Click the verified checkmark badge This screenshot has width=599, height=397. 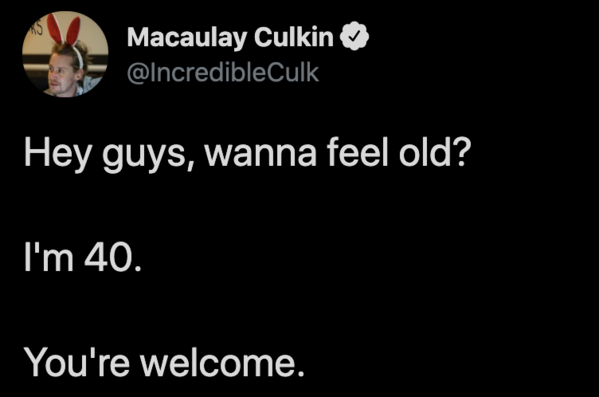pos(355,36)
